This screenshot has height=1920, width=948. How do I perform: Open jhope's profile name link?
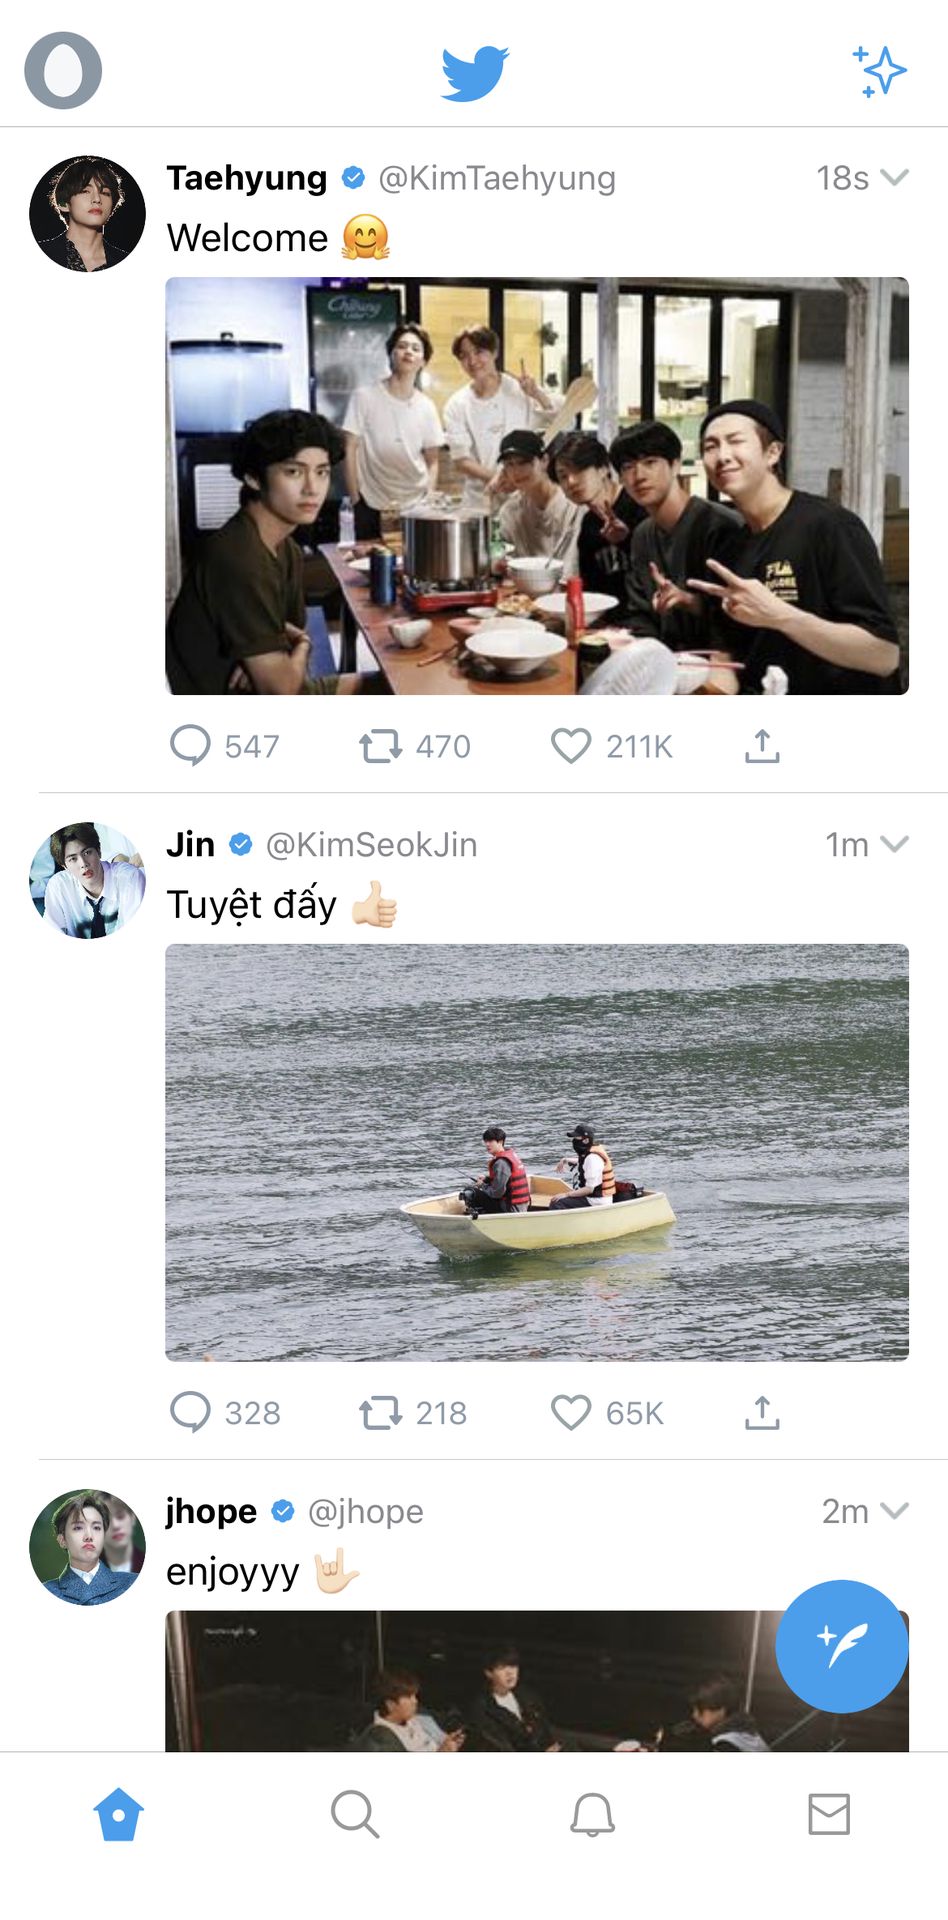pos(211,1511)
